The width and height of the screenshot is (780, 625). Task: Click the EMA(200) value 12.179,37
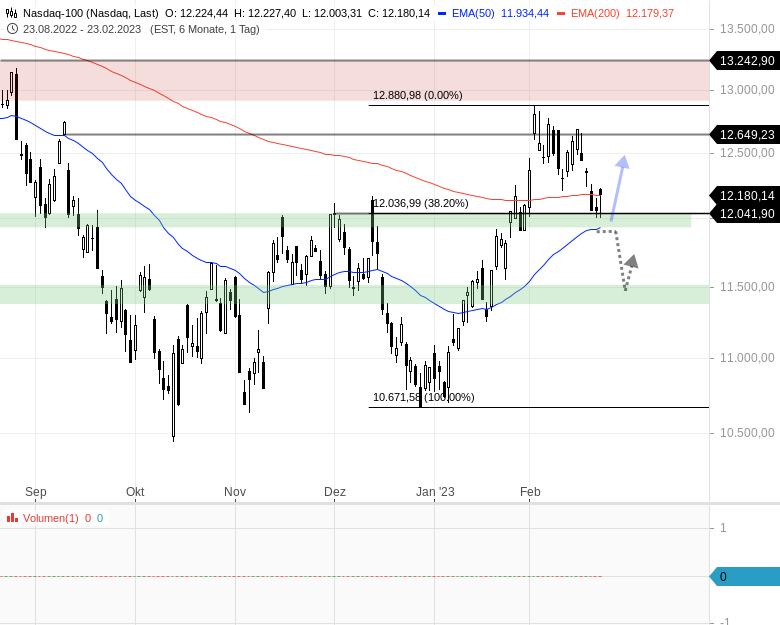point(650,13)
